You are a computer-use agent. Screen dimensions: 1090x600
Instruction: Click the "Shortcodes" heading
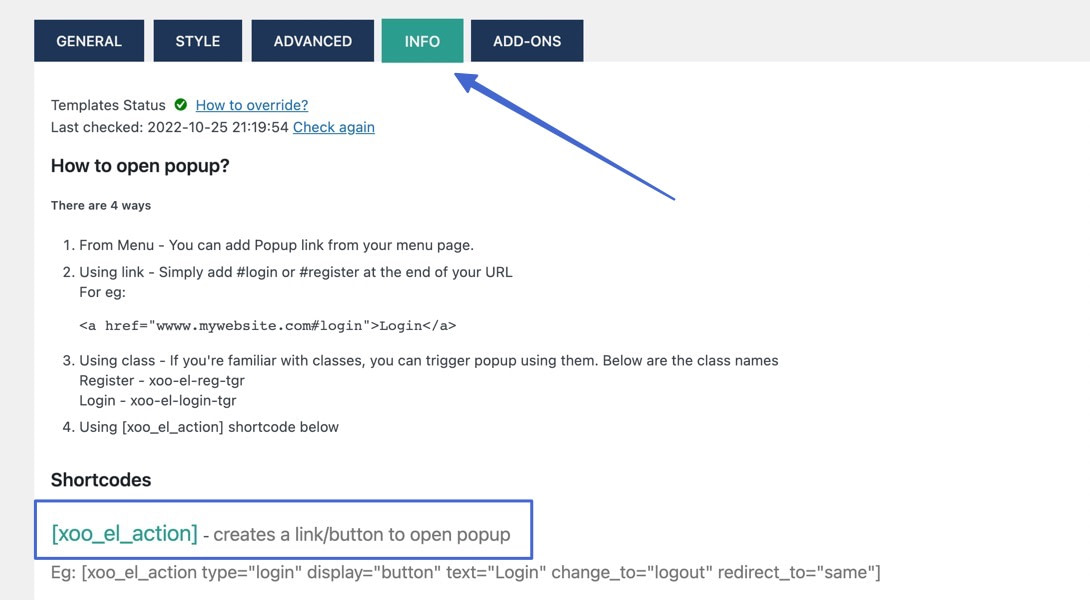pyautogui.click(x=100, y=479)
